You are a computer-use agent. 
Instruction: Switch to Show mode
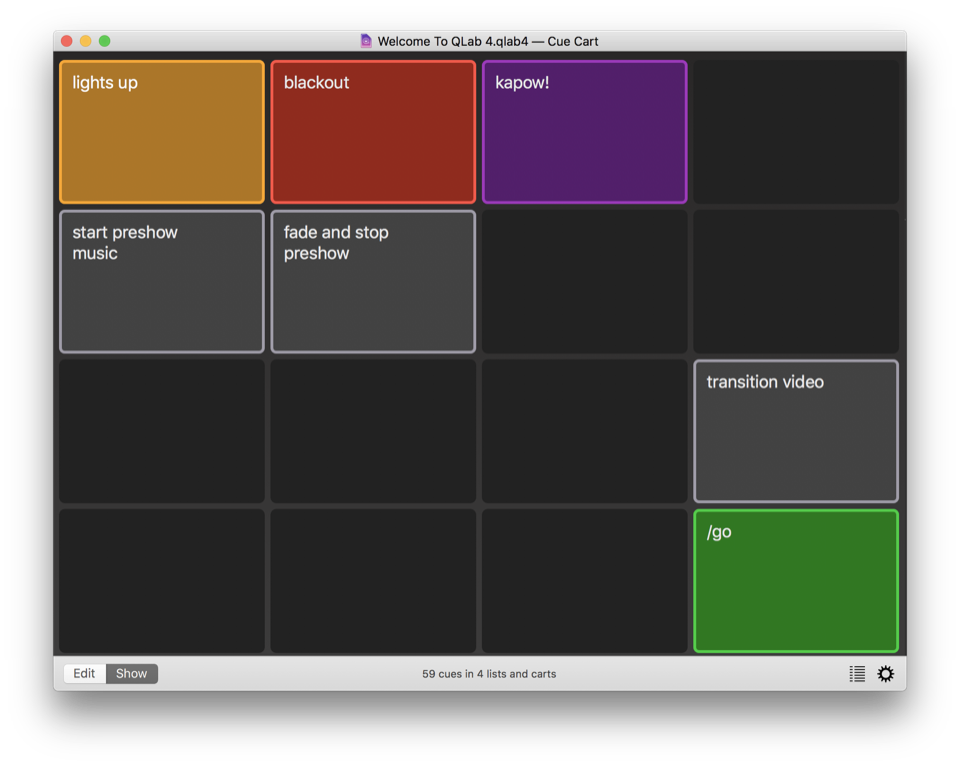tap(131, 674)
